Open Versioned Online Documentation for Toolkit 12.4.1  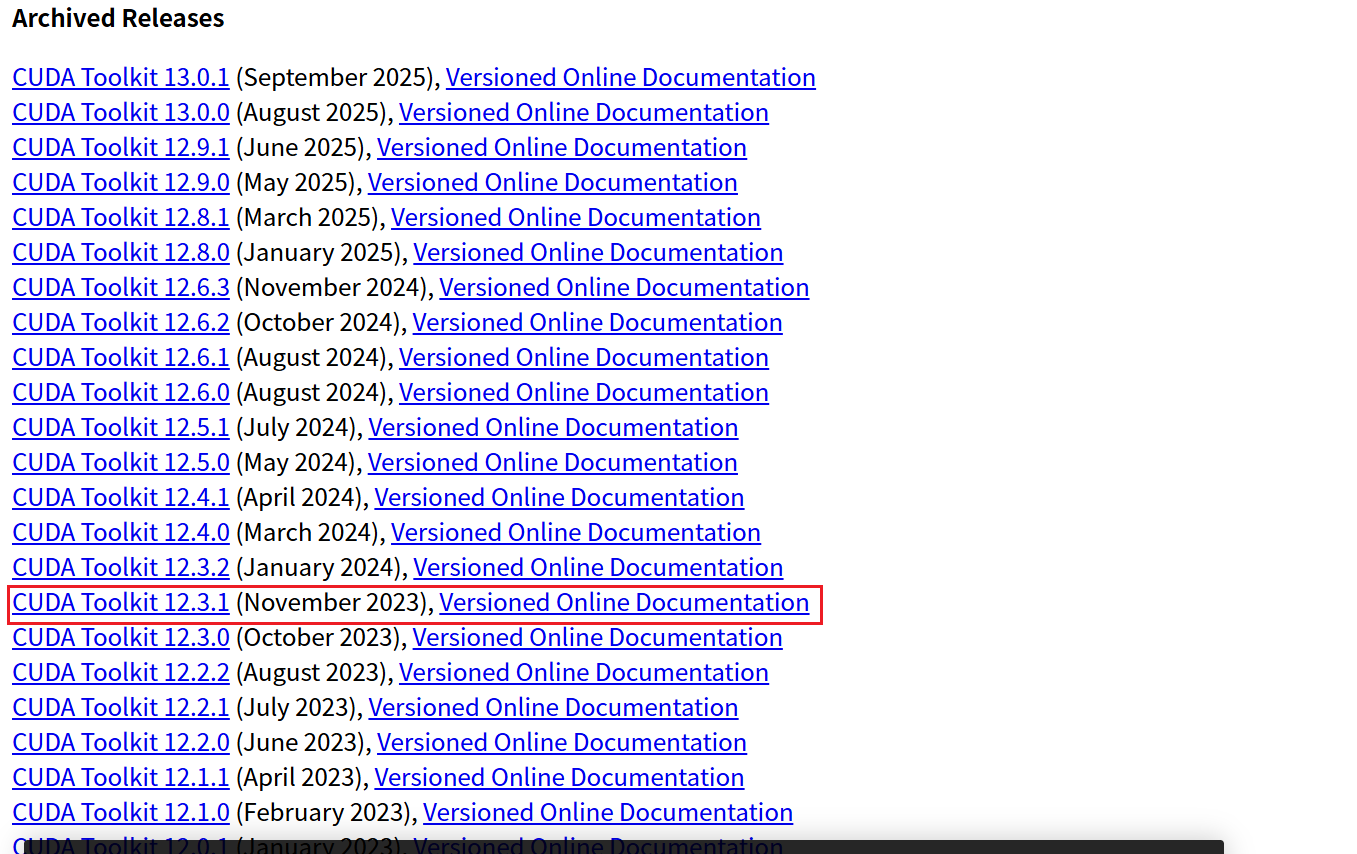559,497
